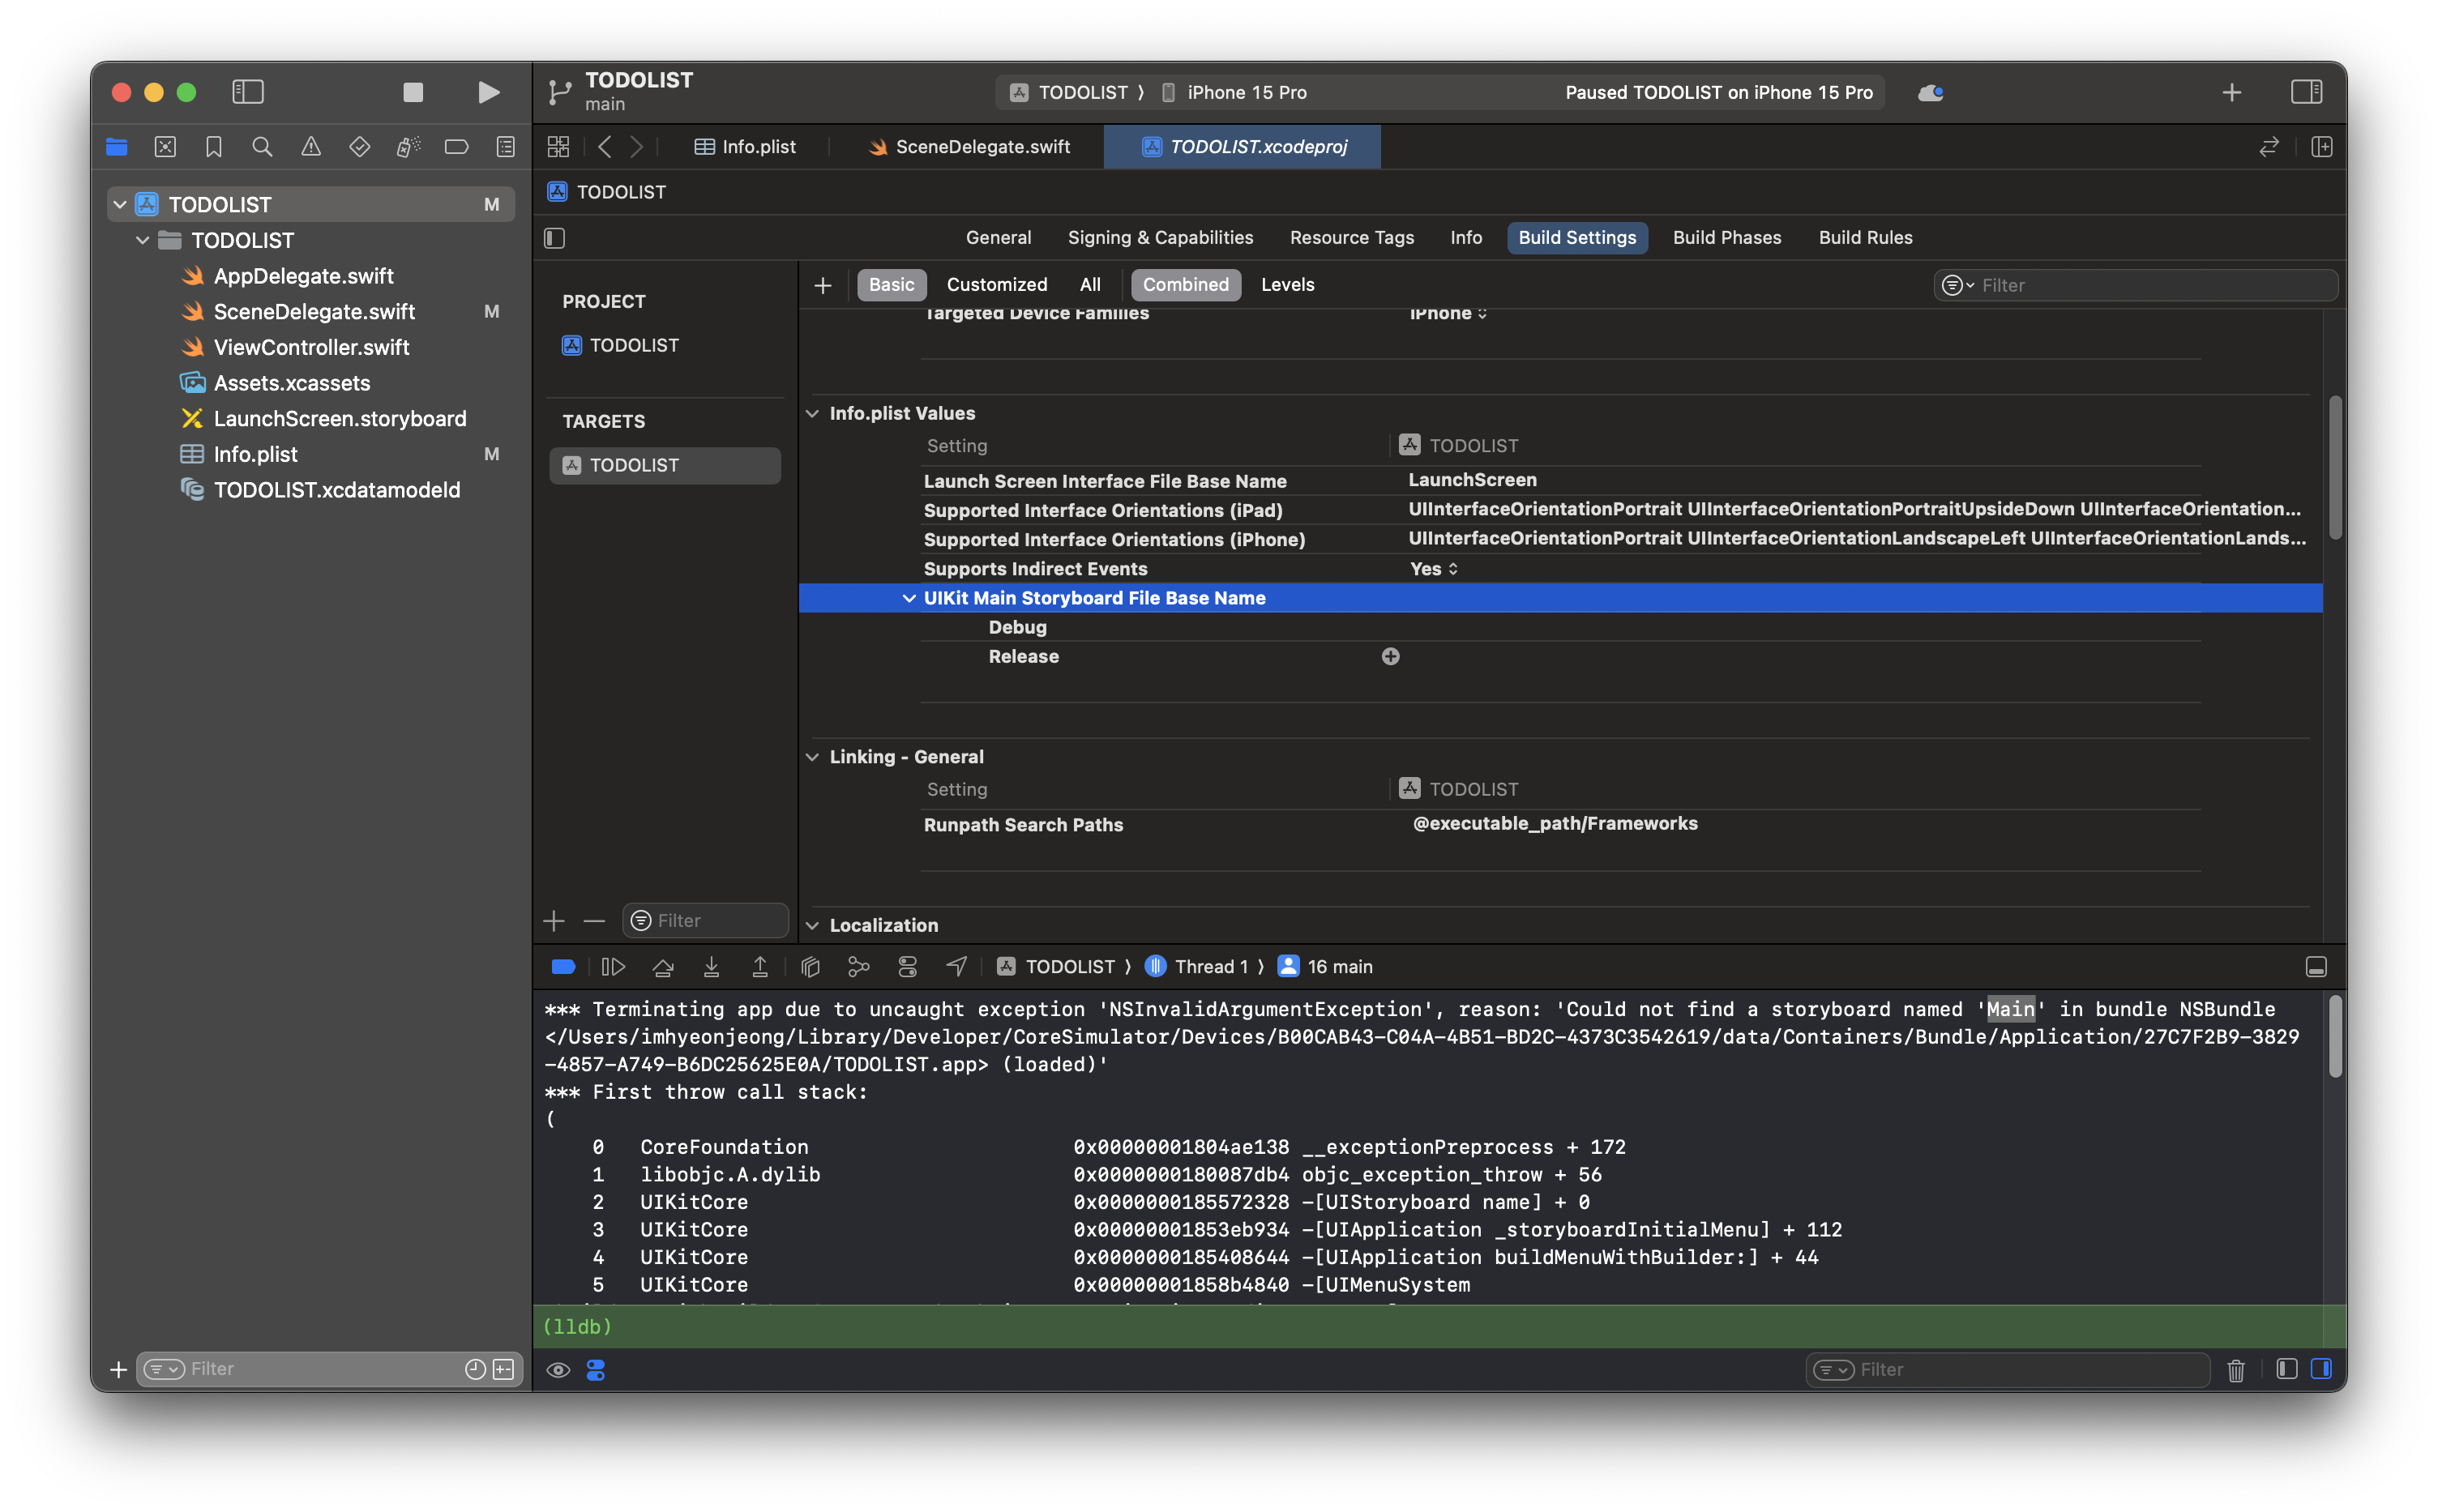2438x1512 pixels.
Task: Select the TODOLIST target under TARGETS
Action: 665,465
